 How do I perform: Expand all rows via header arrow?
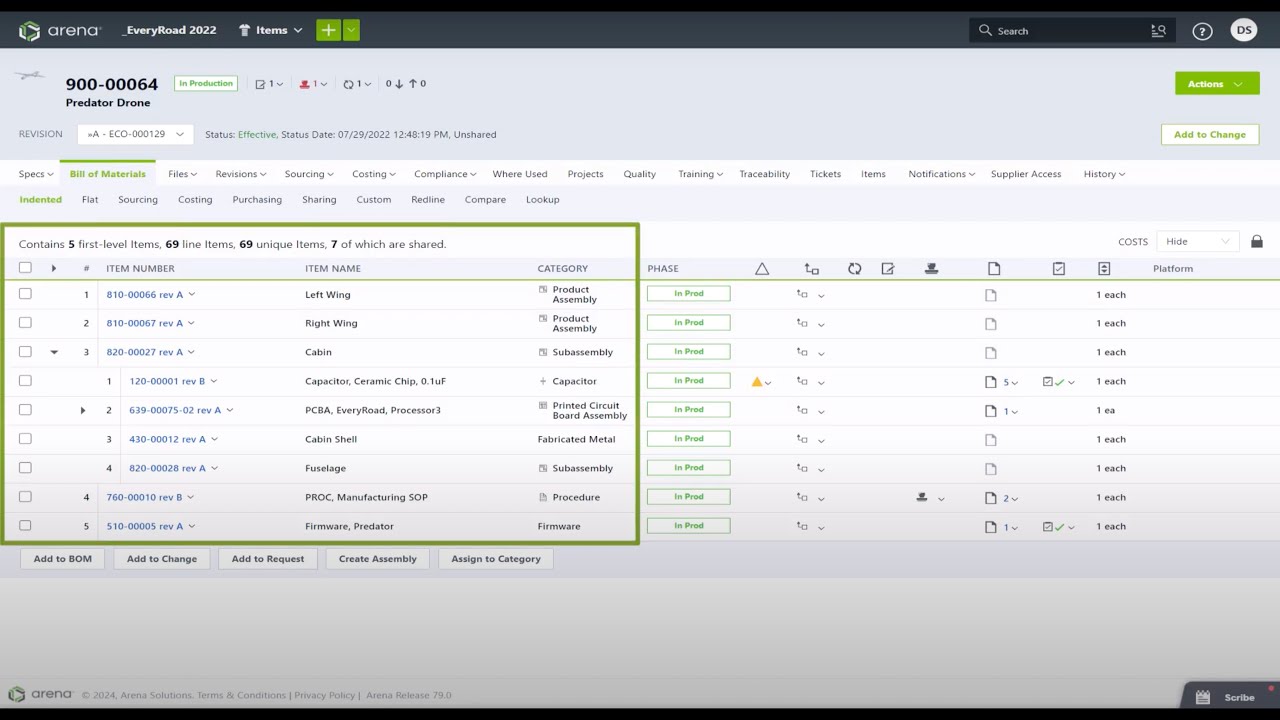pos(54,268)
